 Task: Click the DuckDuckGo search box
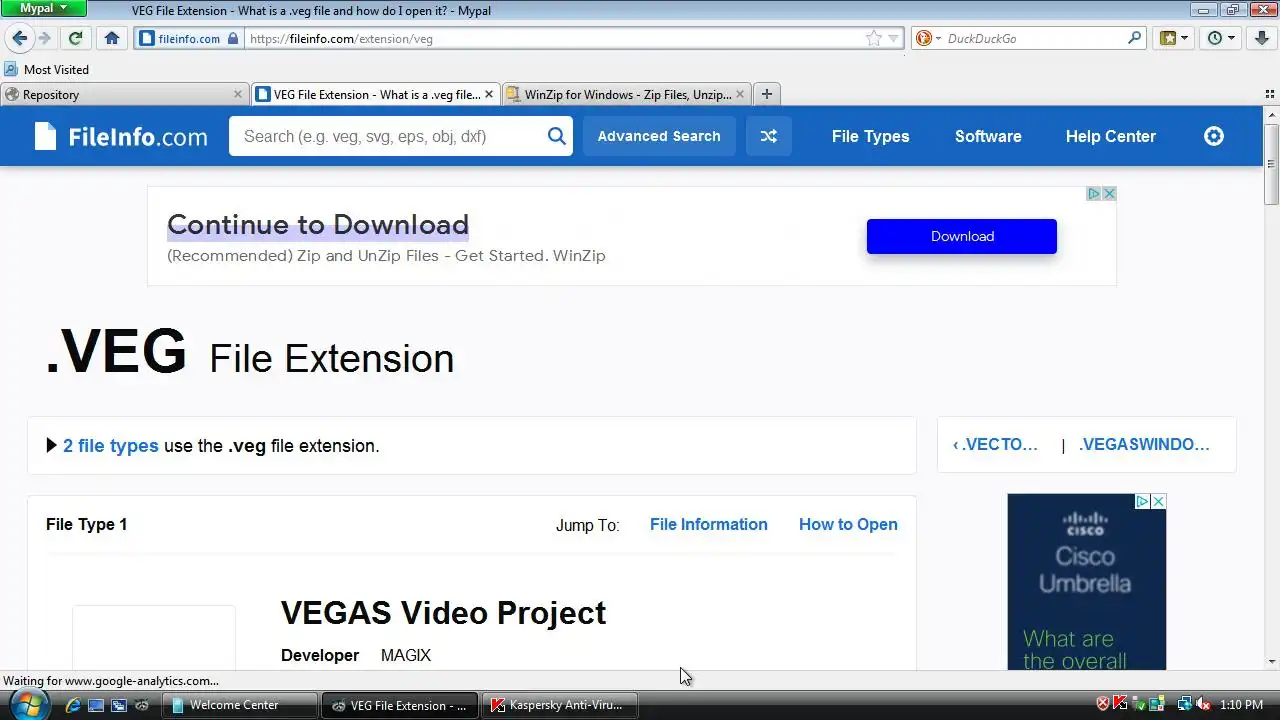(x=1034, y=38)
